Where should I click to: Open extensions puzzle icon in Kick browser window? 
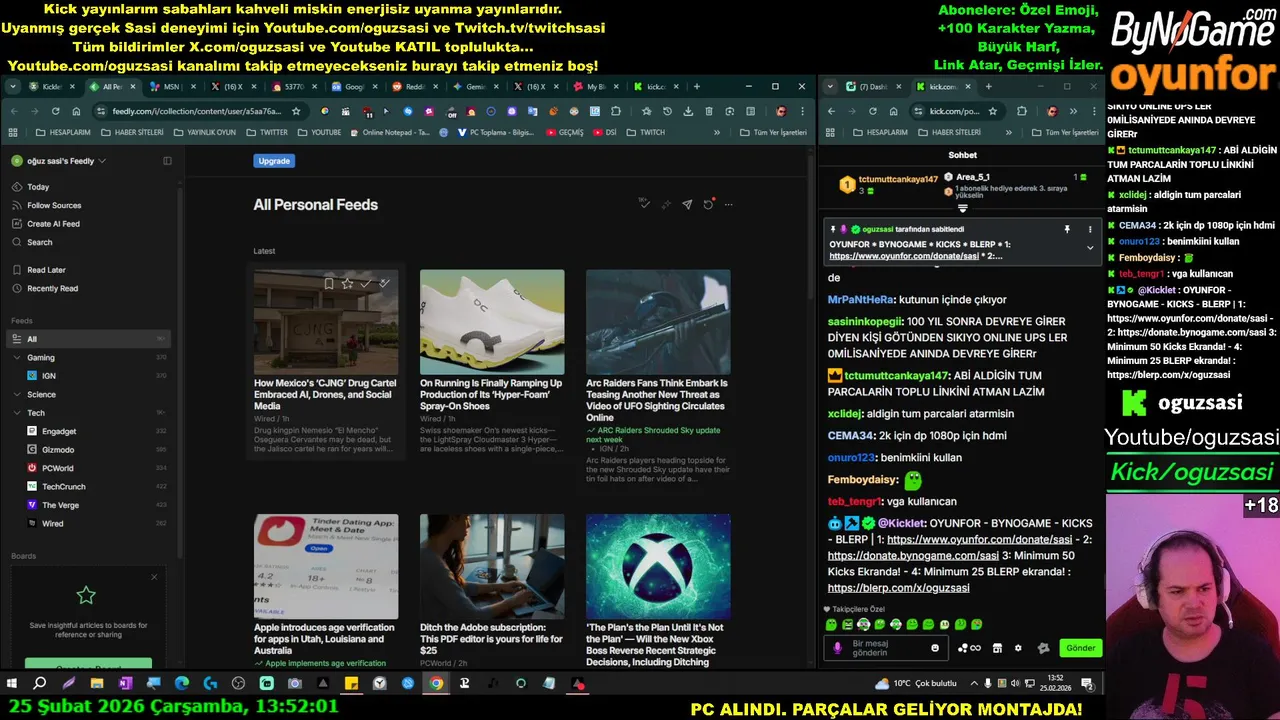click(1022, 111)
